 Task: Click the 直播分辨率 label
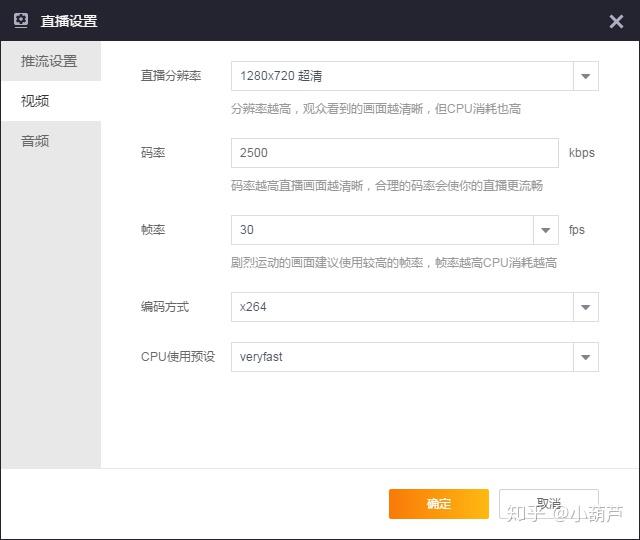coord(171,76)
